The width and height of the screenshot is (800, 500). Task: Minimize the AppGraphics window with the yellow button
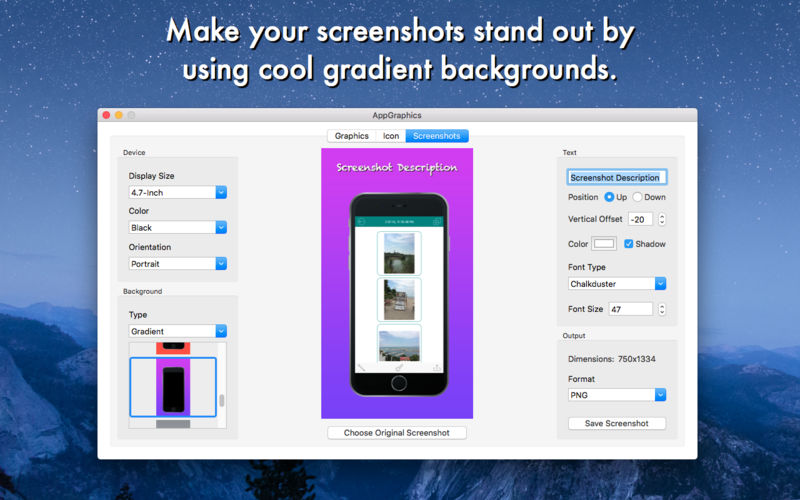pyautogui.click(x=119, y=115)
